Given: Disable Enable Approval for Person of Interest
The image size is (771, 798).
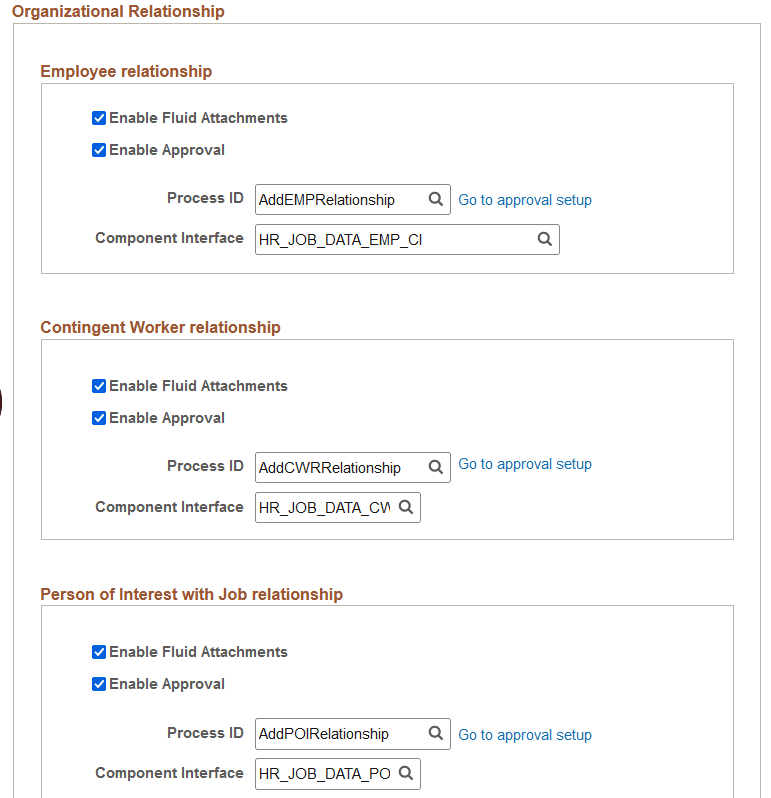Looking at the screenshot, I should coord(99,684).
